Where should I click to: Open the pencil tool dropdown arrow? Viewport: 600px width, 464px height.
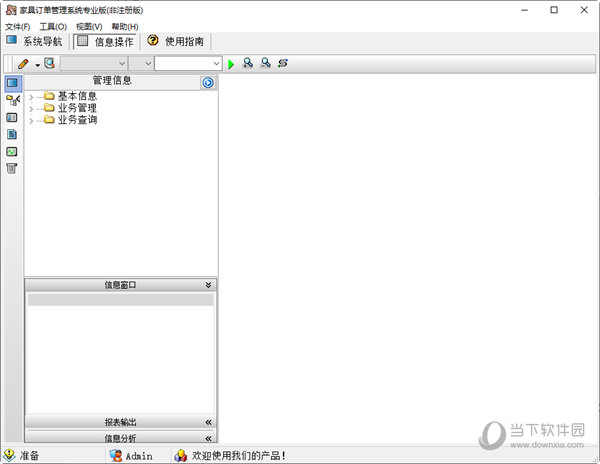point(38,65)
